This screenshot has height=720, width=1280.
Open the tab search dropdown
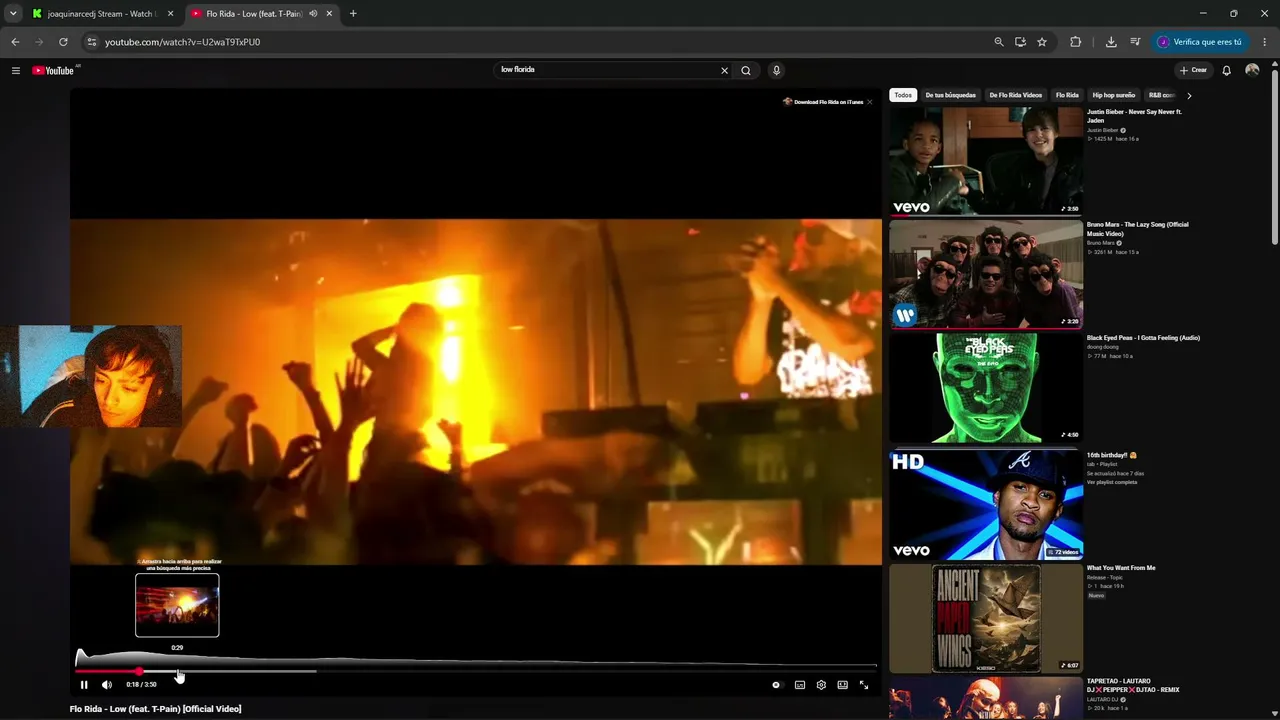[13, 14]
